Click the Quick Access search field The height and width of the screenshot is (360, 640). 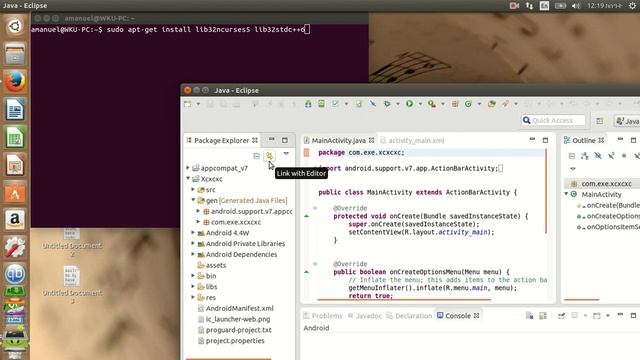pos(553,120)
